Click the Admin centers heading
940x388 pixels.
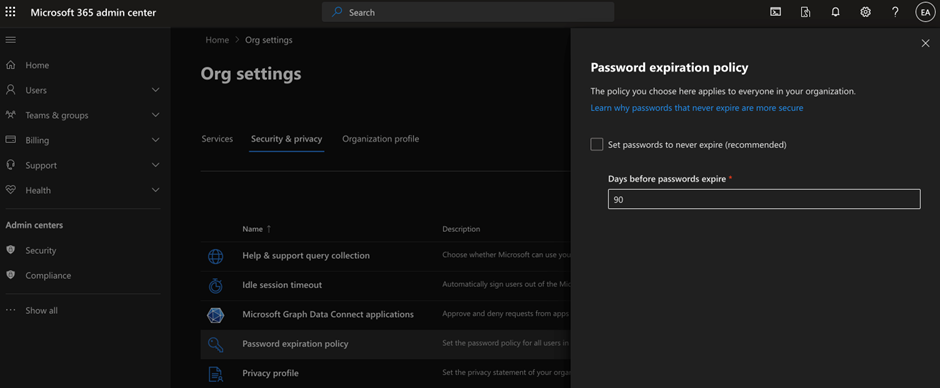tap(34, 225)
